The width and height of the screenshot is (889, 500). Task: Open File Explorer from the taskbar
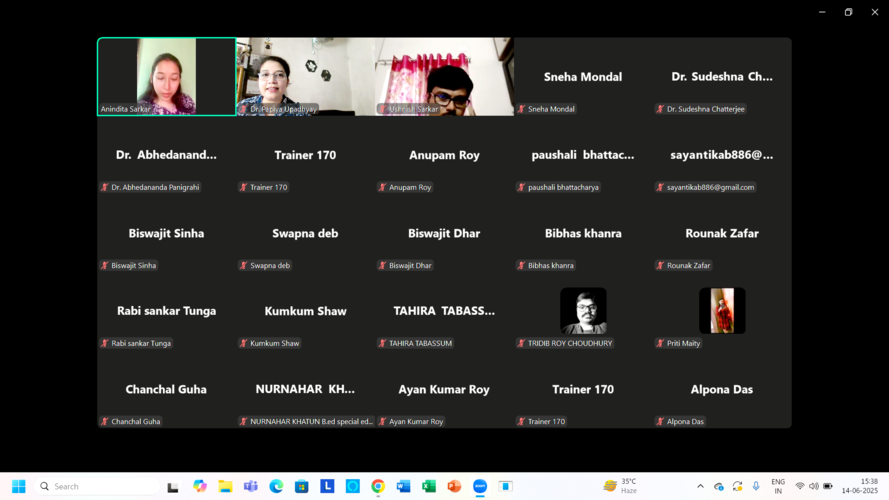tap(225, 486)
